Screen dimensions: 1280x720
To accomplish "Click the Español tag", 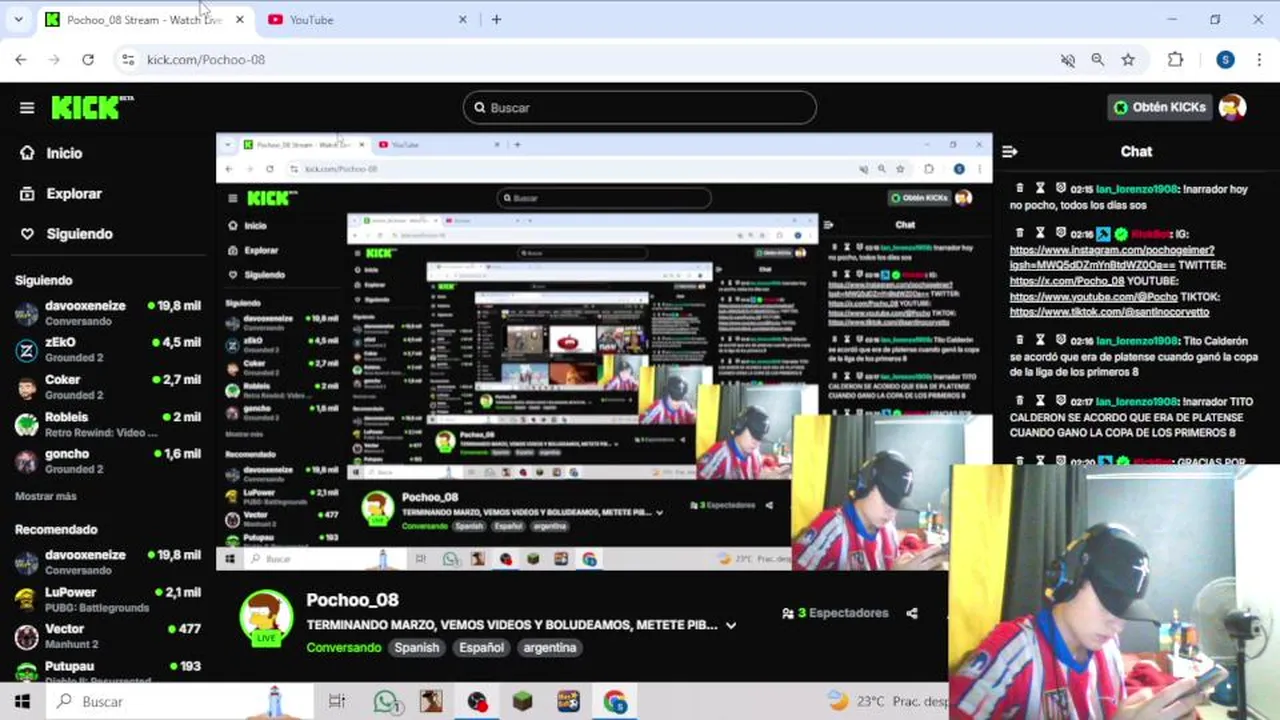I will (x=481, y=647).
